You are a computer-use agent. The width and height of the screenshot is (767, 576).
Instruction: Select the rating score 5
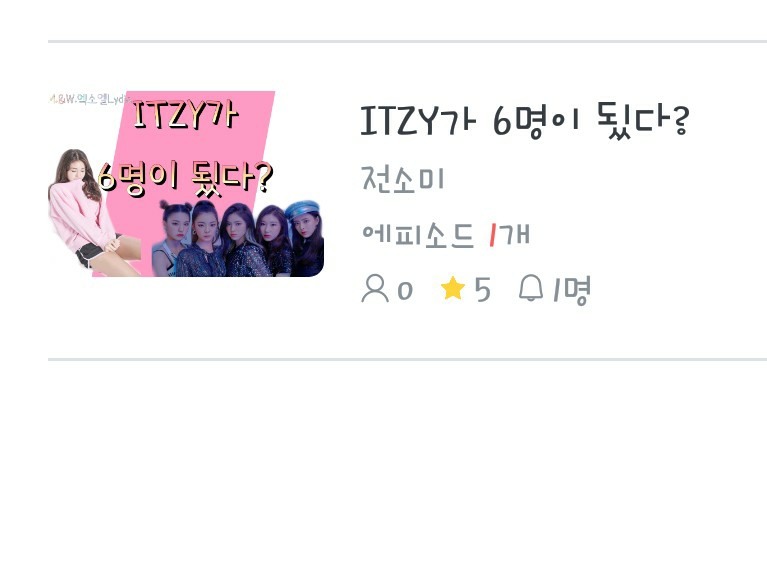pyautogui.click(x=482, y=289)
